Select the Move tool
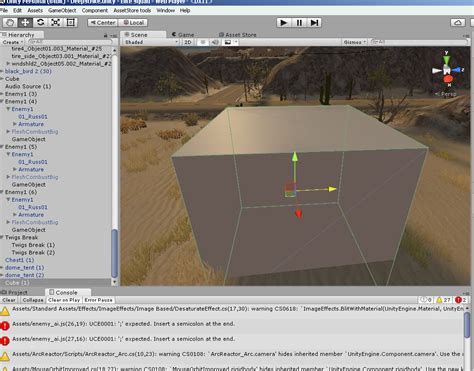Screen dimensions: 474x371 tap(25, 23)
